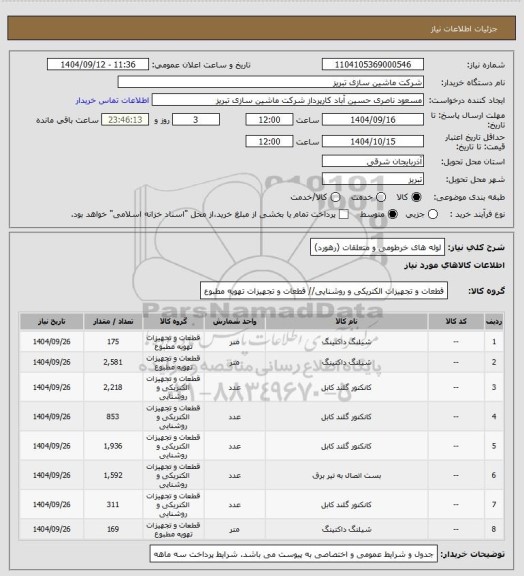
Task: Click quantity 853 in row 4
Action: click(113, 417)
